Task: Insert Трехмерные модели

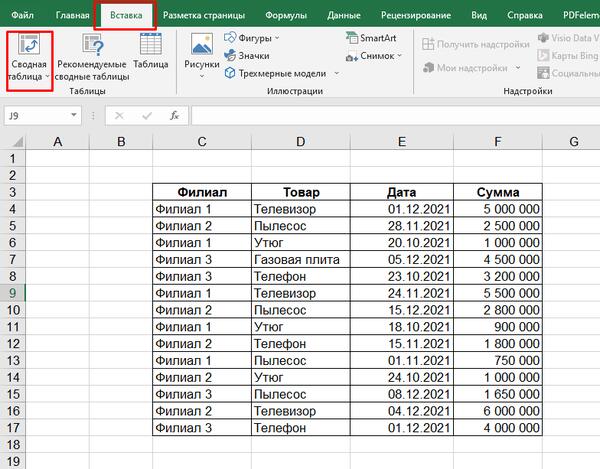Action: click(276, 73)
